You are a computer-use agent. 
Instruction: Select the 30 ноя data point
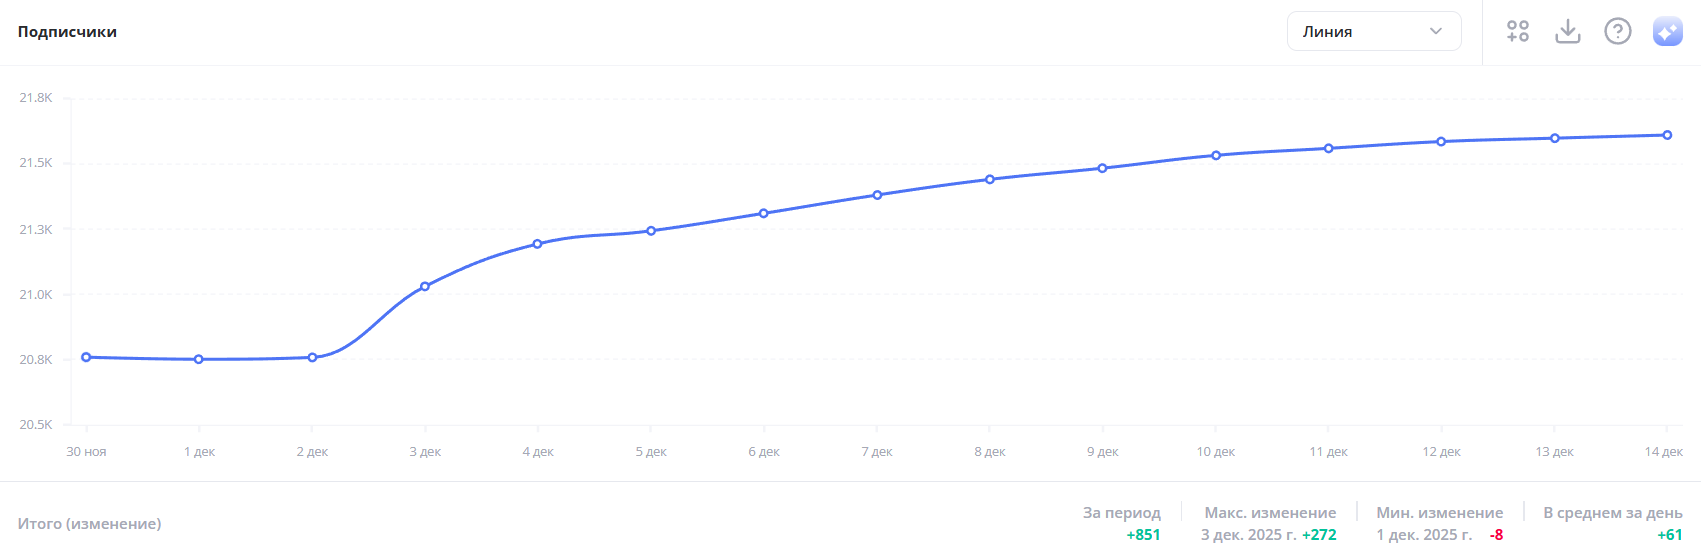pos(86,357)
